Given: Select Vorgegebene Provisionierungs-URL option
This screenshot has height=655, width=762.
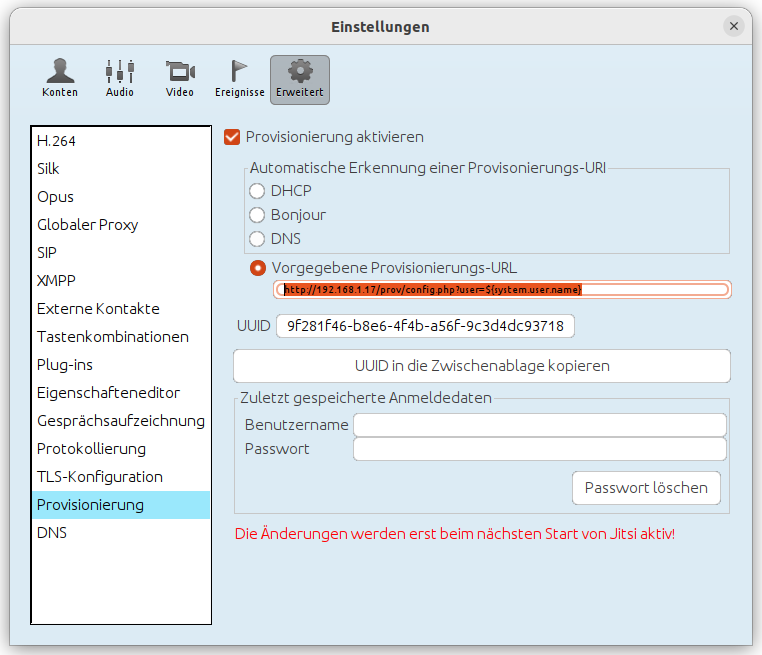Looking at the screenshot, I should tap(259, 268).
